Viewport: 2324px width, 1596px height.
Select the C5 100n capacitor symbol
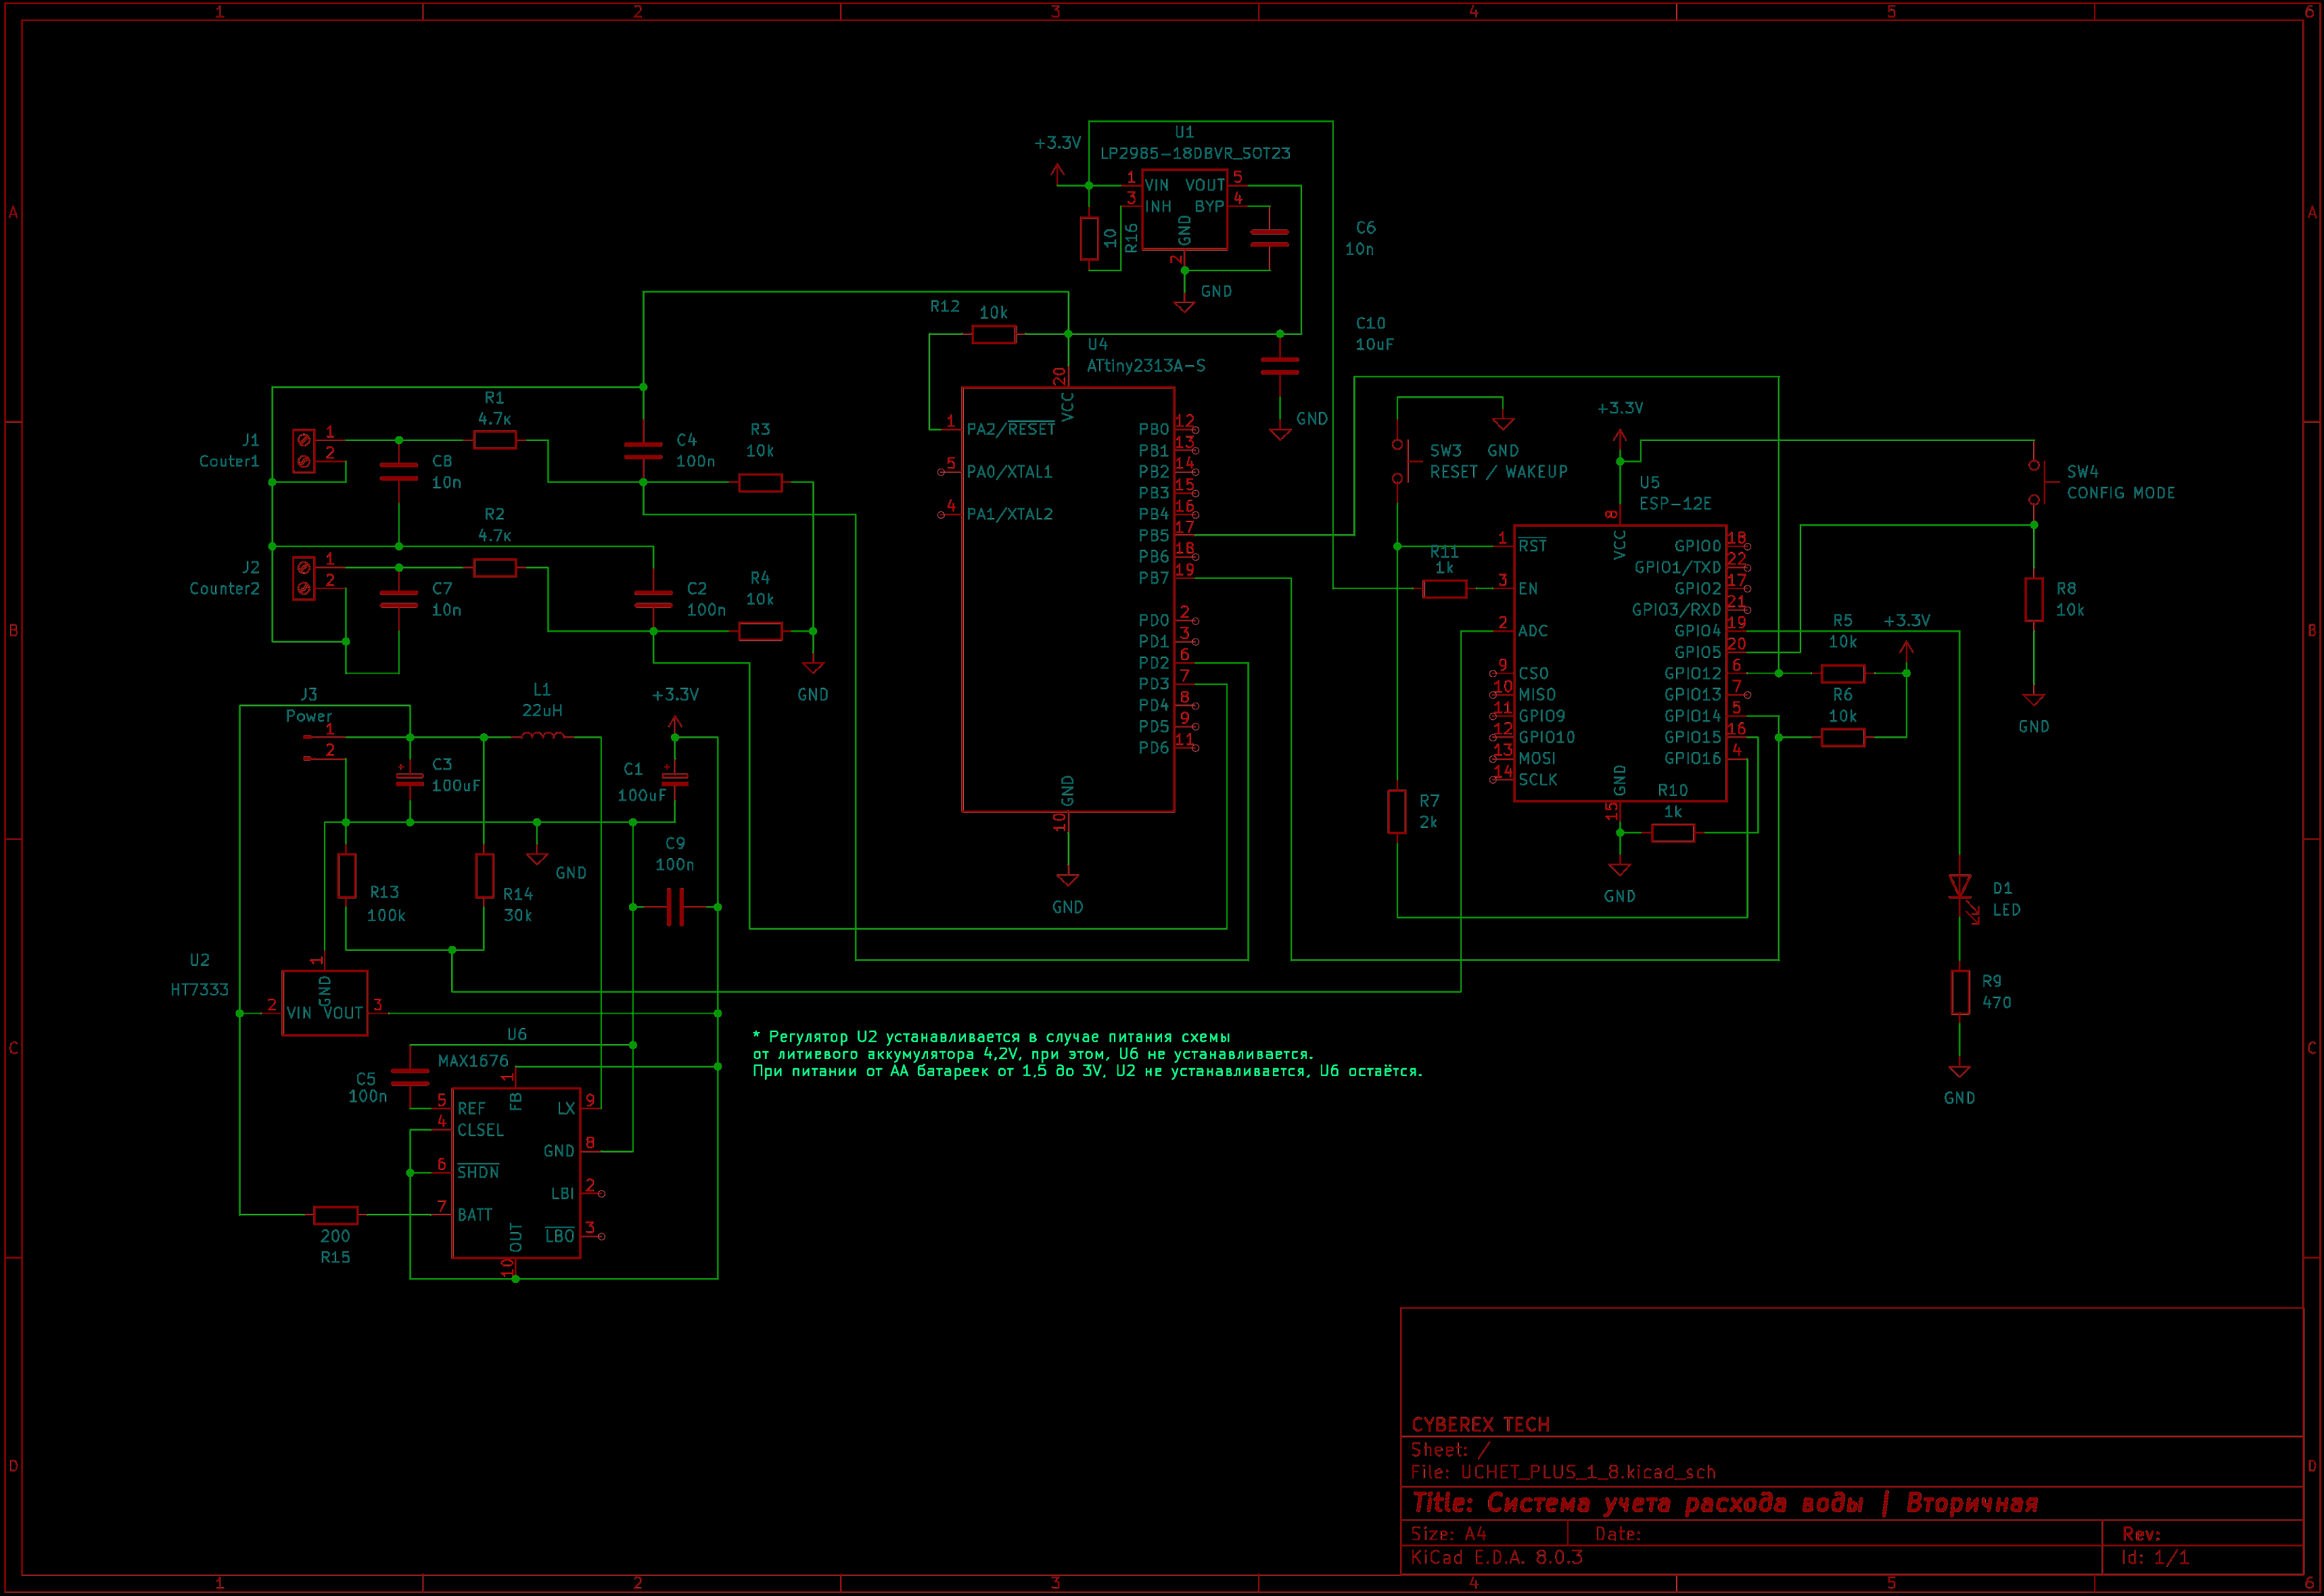coord(410,1077)
